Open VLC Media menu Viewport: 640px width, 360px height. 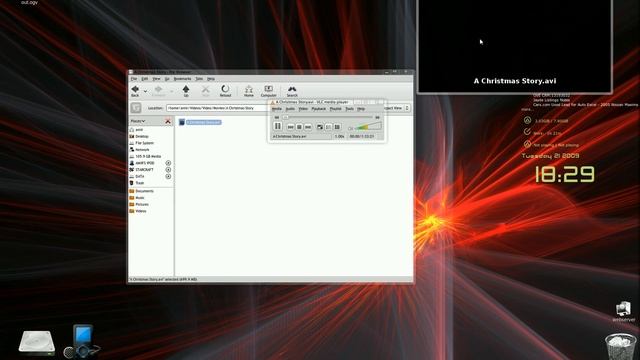click(277, 109)
